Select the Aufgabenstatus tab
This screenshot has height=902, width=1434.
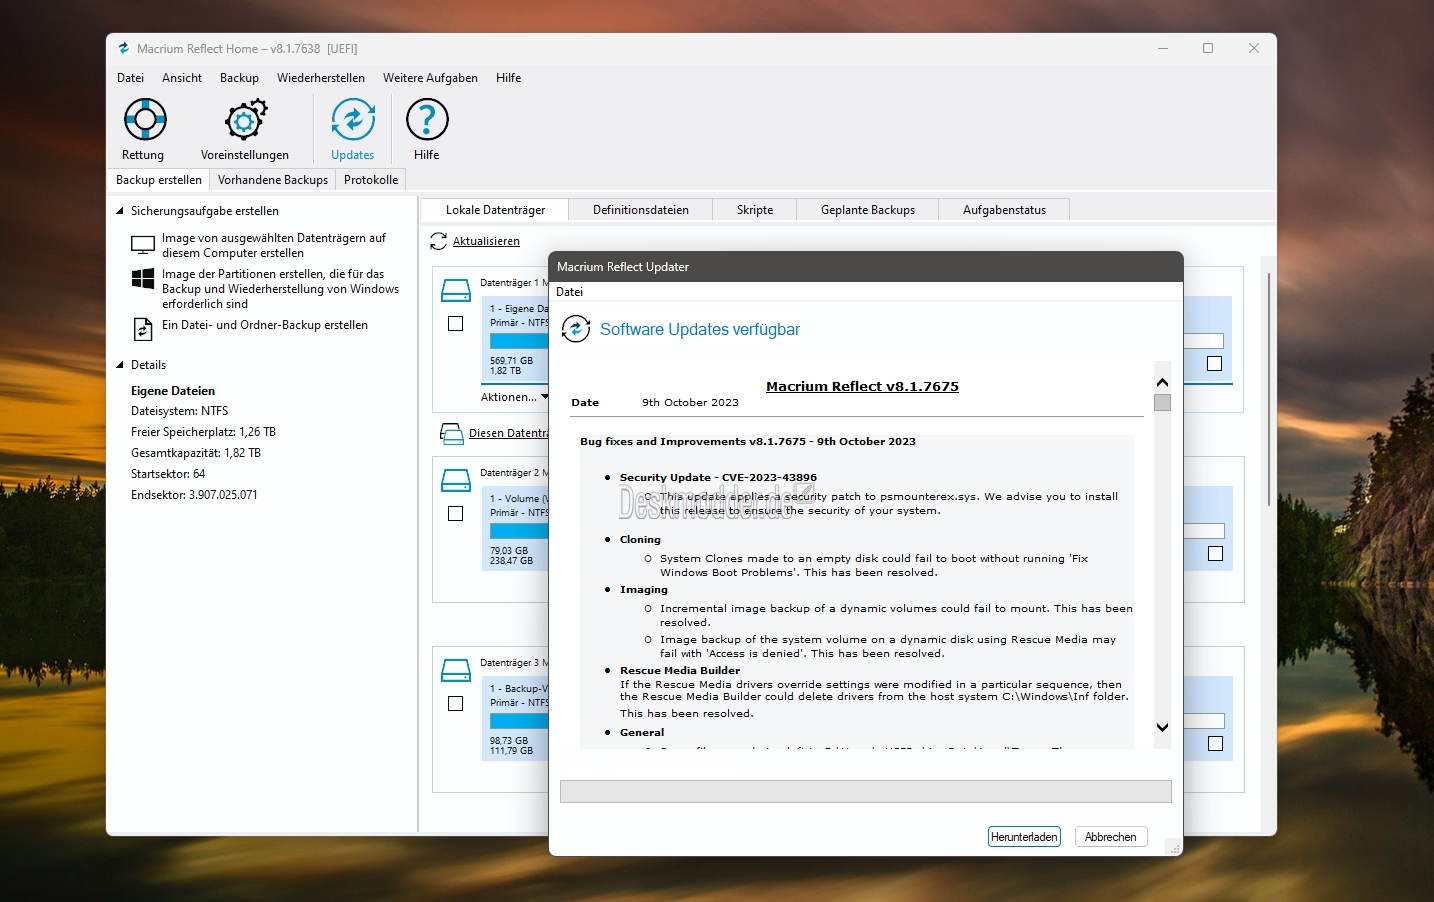(1004, 210)
